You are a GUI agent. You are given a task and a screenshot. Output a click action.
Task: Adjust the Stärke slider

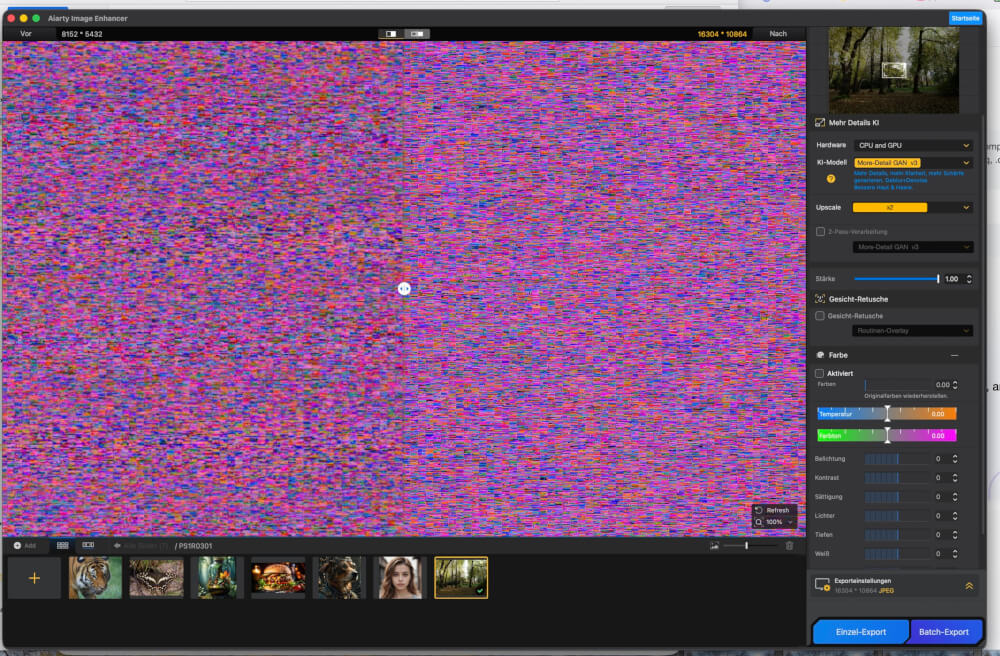pos(937,279)
